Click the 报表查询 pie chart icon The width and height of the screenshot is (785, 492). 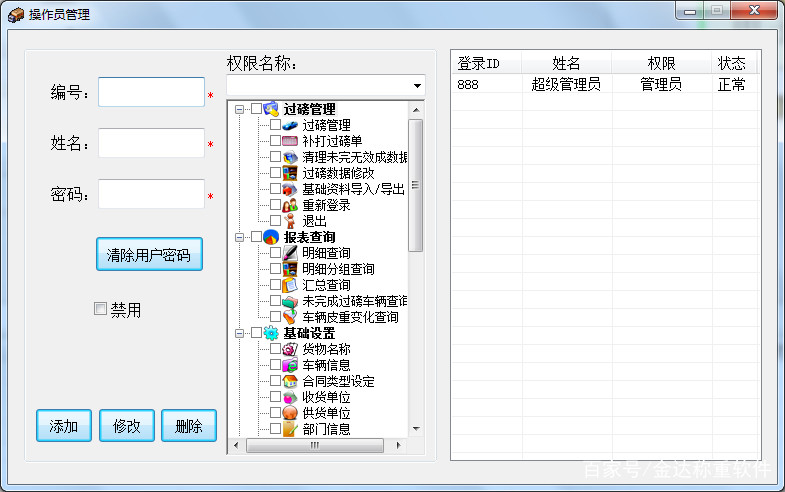271,237
